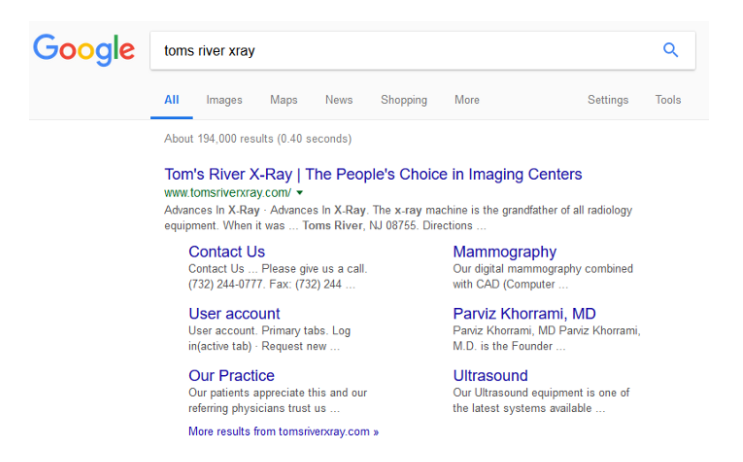Viewport: 743px width, 462px height.
Task: Open the More search options menu
Action: pyautogui.click(x=466, y=100)
